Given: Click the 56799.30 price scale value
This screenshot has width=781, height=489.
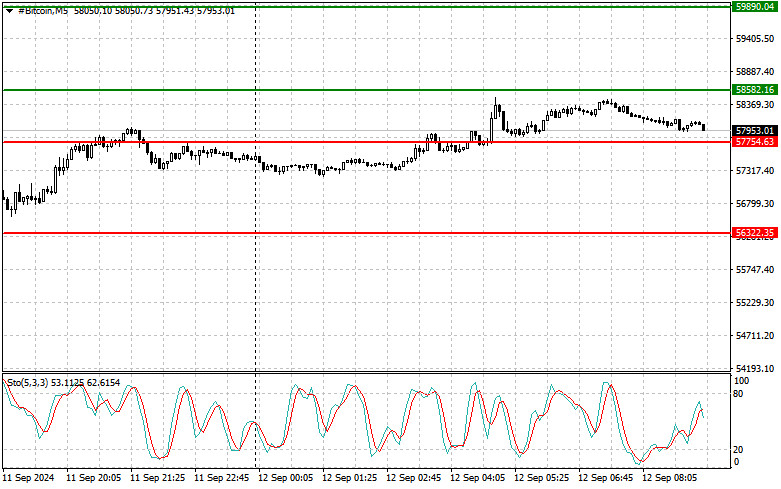Looking at the screenshot, I should point(755,204).
